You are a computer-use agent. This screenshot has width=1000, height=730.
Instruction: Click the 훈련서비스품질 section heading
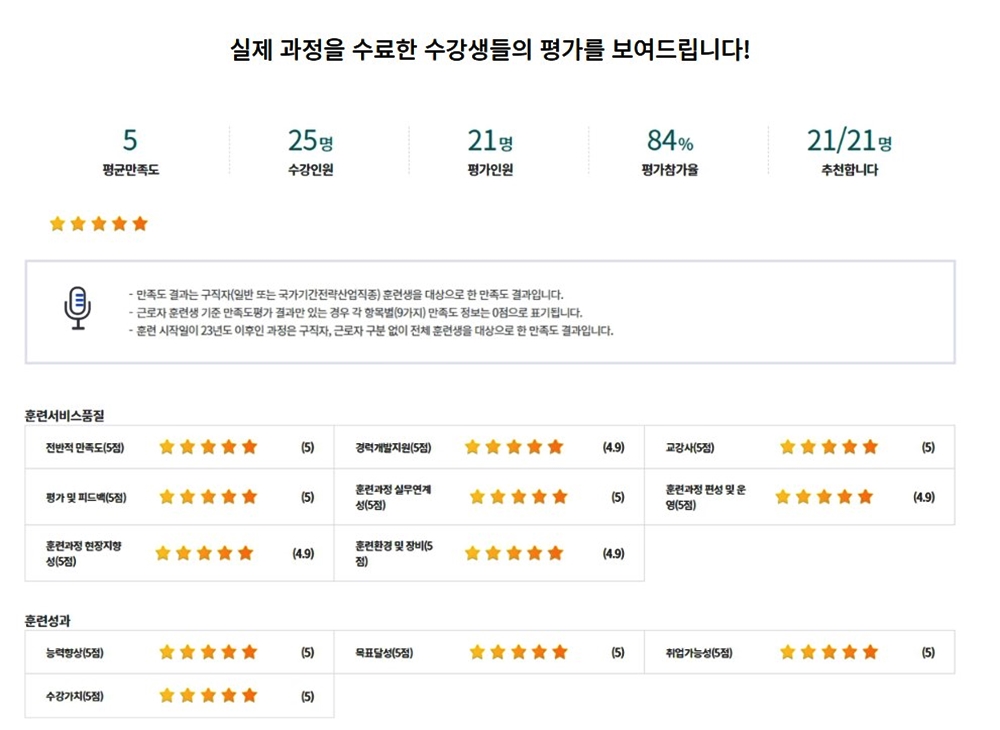65,415
